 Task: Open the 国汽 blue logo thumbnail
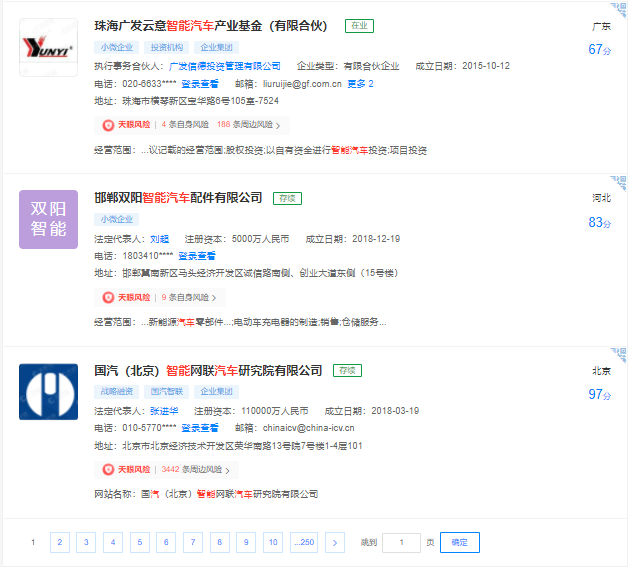click(48, 392)
